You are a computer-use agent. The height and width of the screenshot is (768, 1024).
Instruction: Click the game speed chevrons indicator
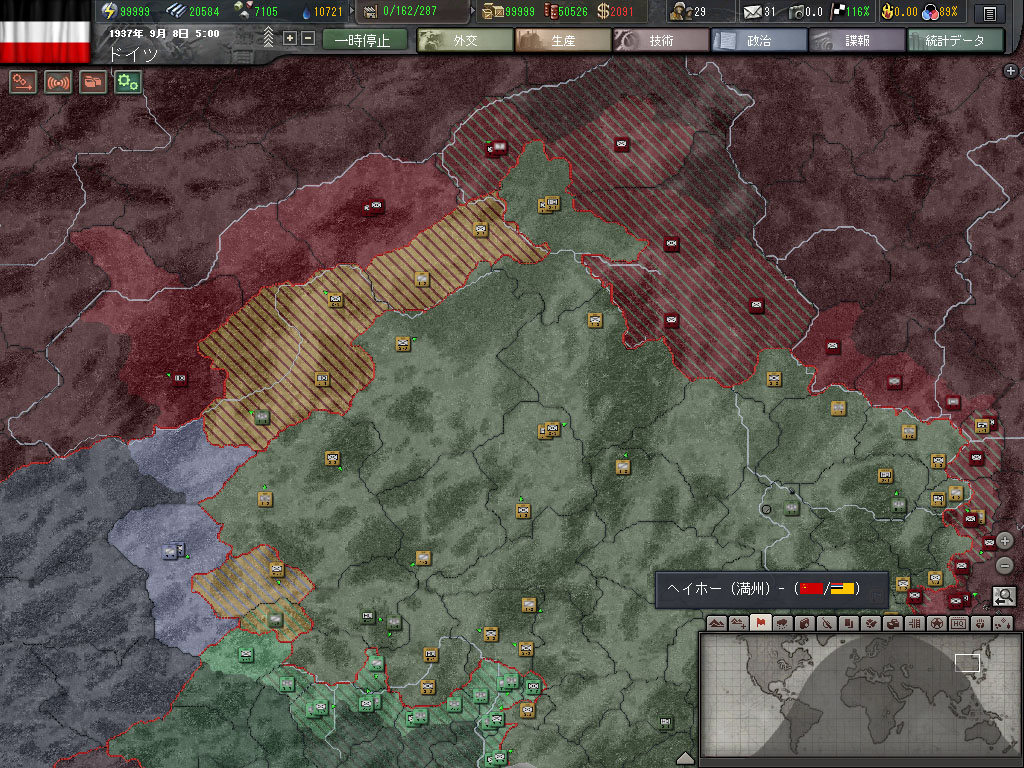[x=268, y=37]
